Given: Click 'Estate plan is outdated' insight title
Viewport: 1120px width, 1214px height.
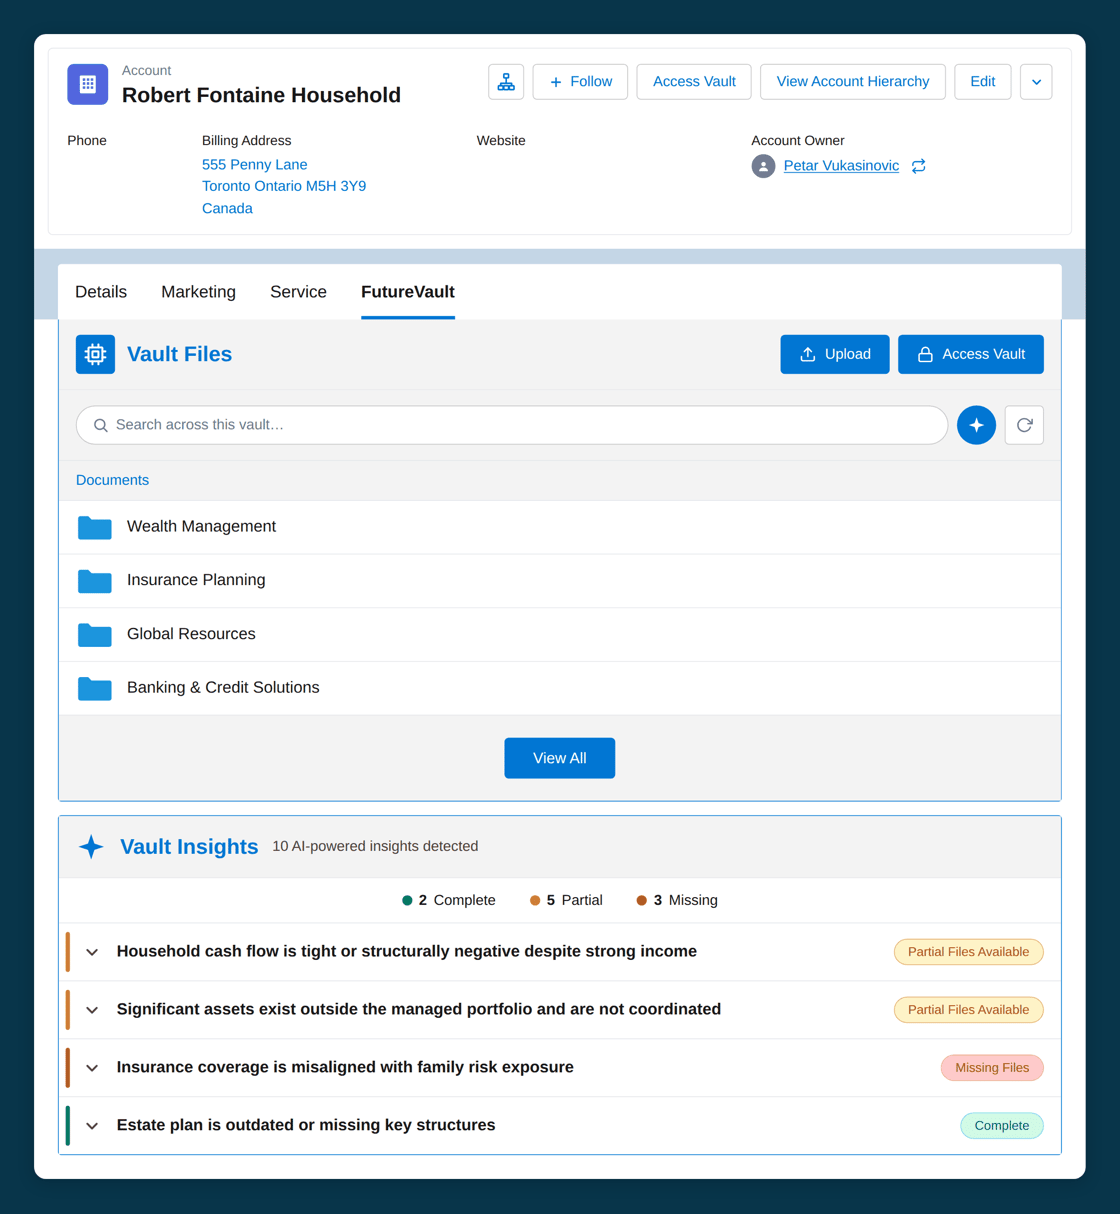Looking at the screenshot, I should (x=306, y=1125).
